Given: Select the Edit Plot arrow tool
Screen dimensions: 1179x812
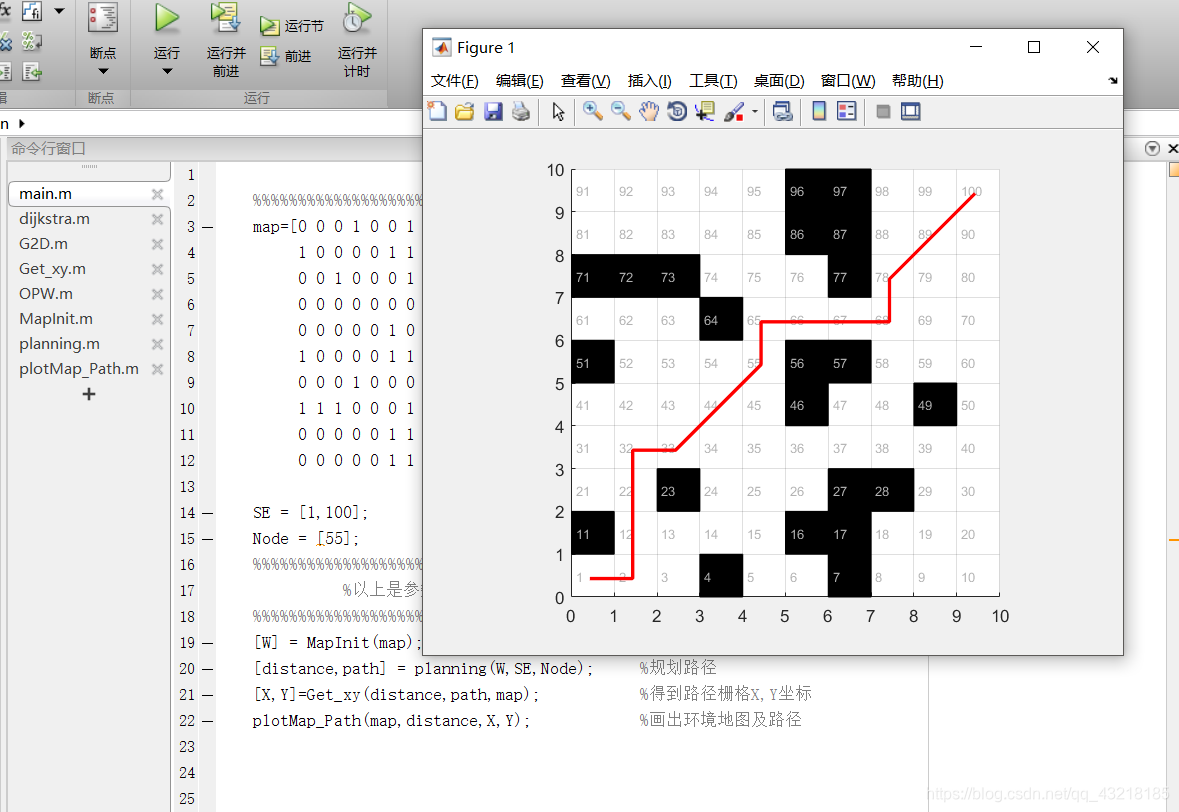Looking at the screenshot, I should point(558,111).
